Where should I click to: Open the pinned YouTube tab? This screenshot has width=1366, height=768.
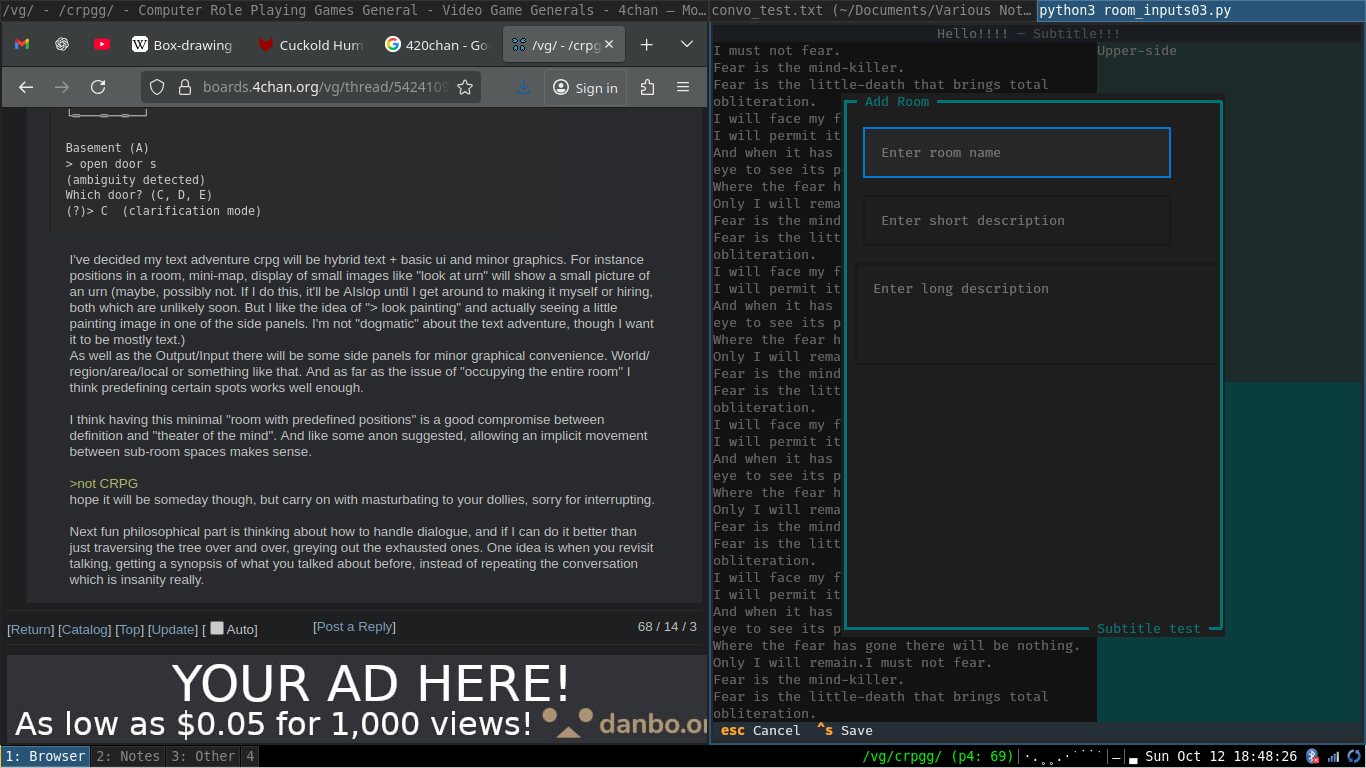pyautogui.click(x=102, y=44)
